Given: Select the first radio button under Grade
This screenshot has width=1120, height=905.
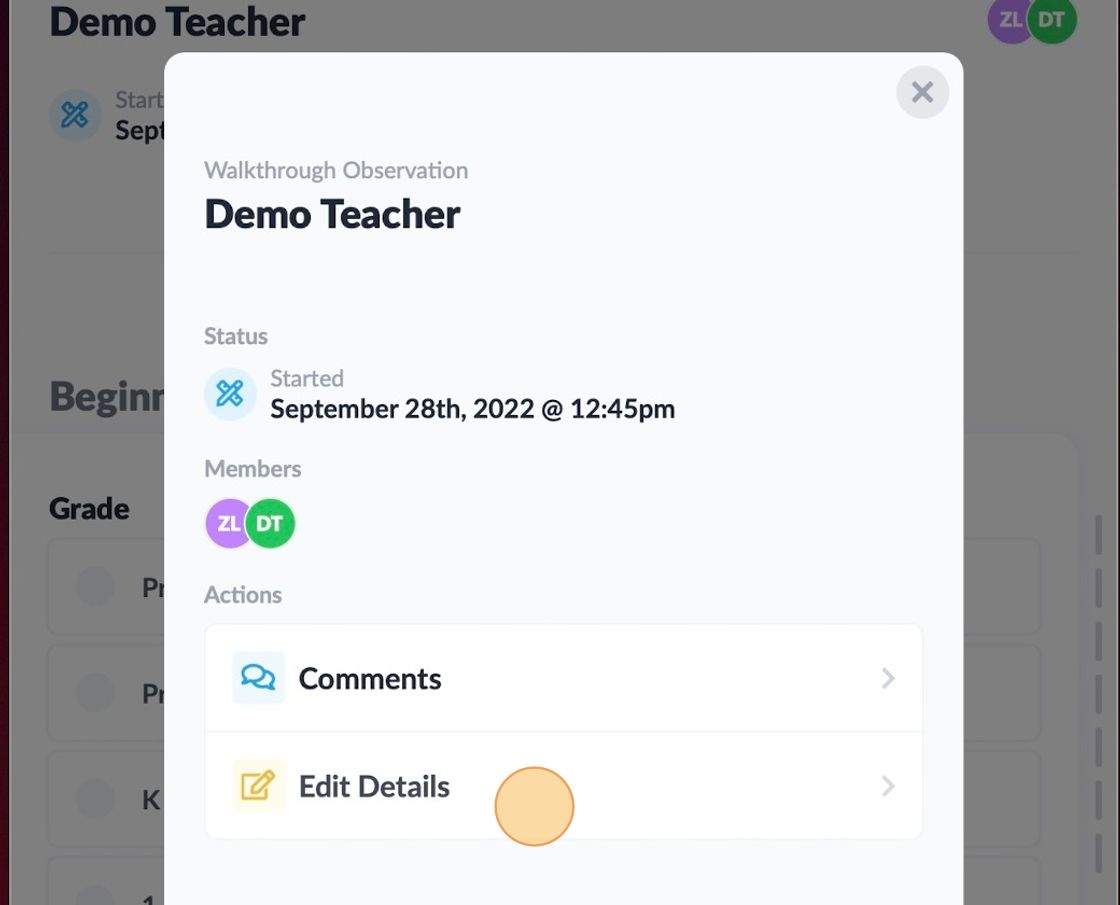Looking at the screenshot, I should coord(96,587).
